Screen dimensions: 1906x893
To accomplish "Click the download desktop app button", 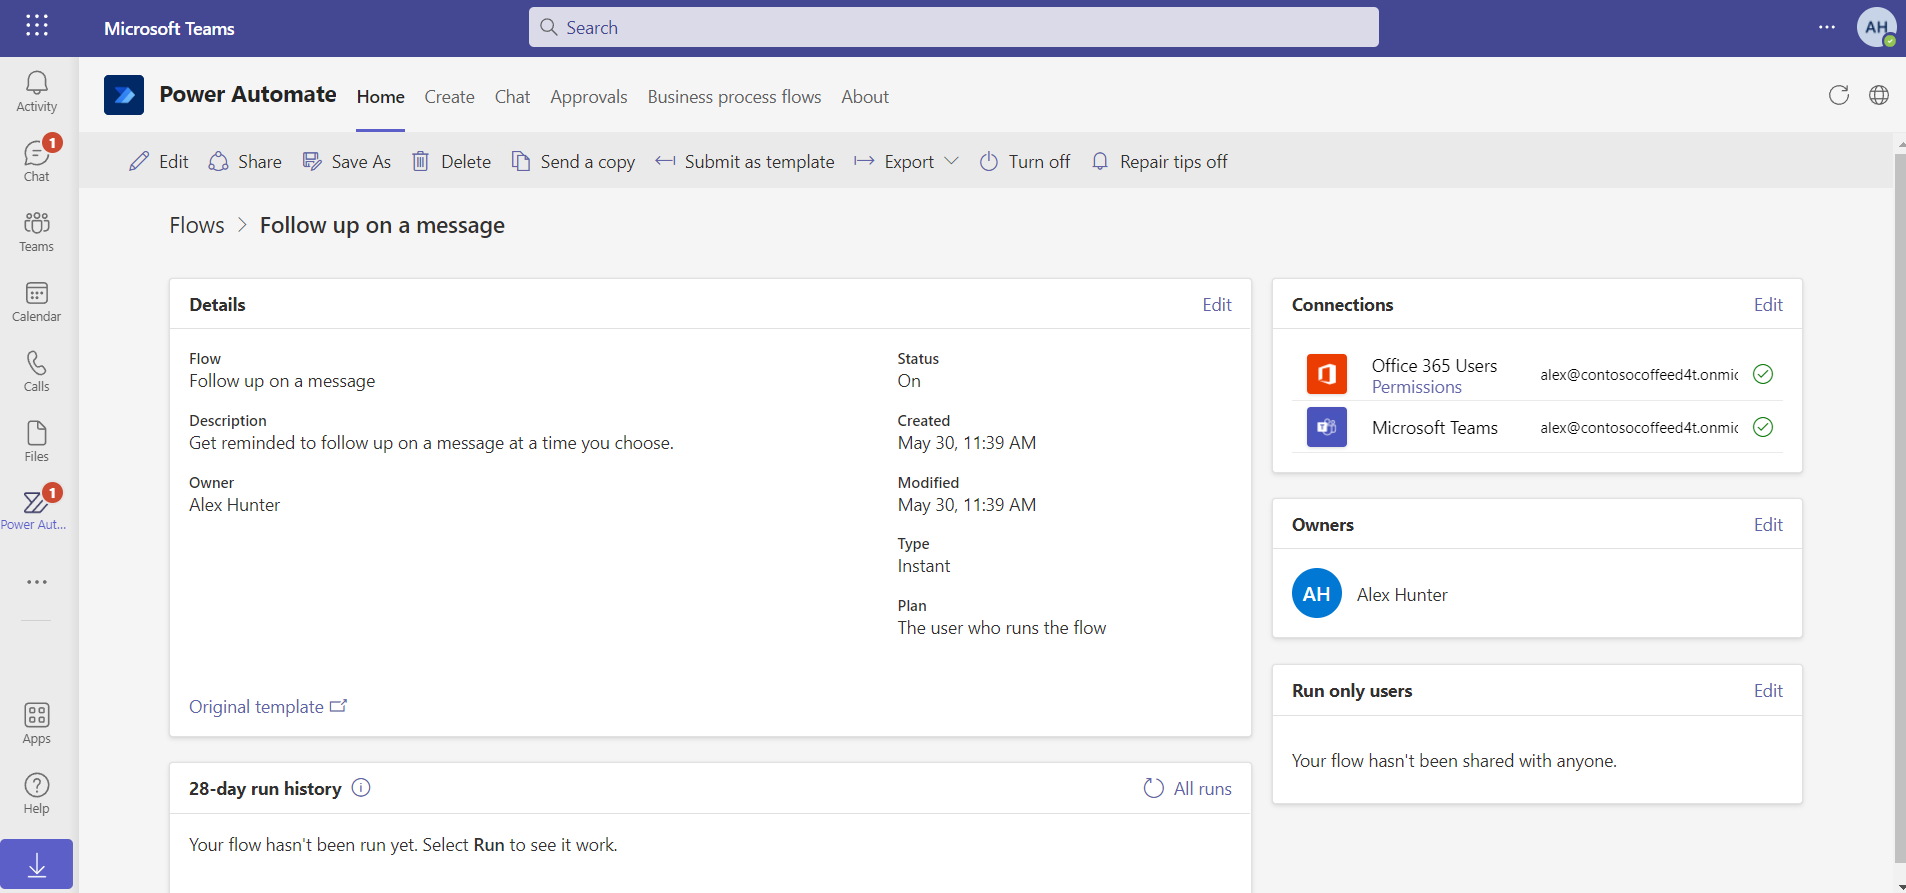I will (x=37, y=864).
